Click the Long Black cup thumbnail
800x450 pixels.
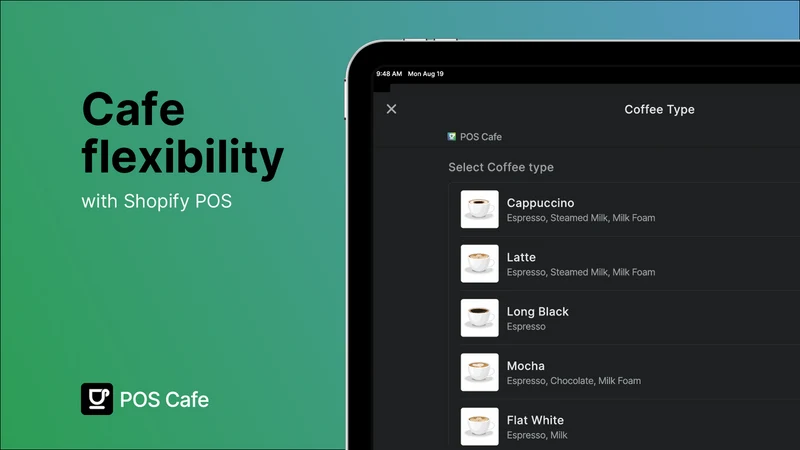click(x=480, y=318)
